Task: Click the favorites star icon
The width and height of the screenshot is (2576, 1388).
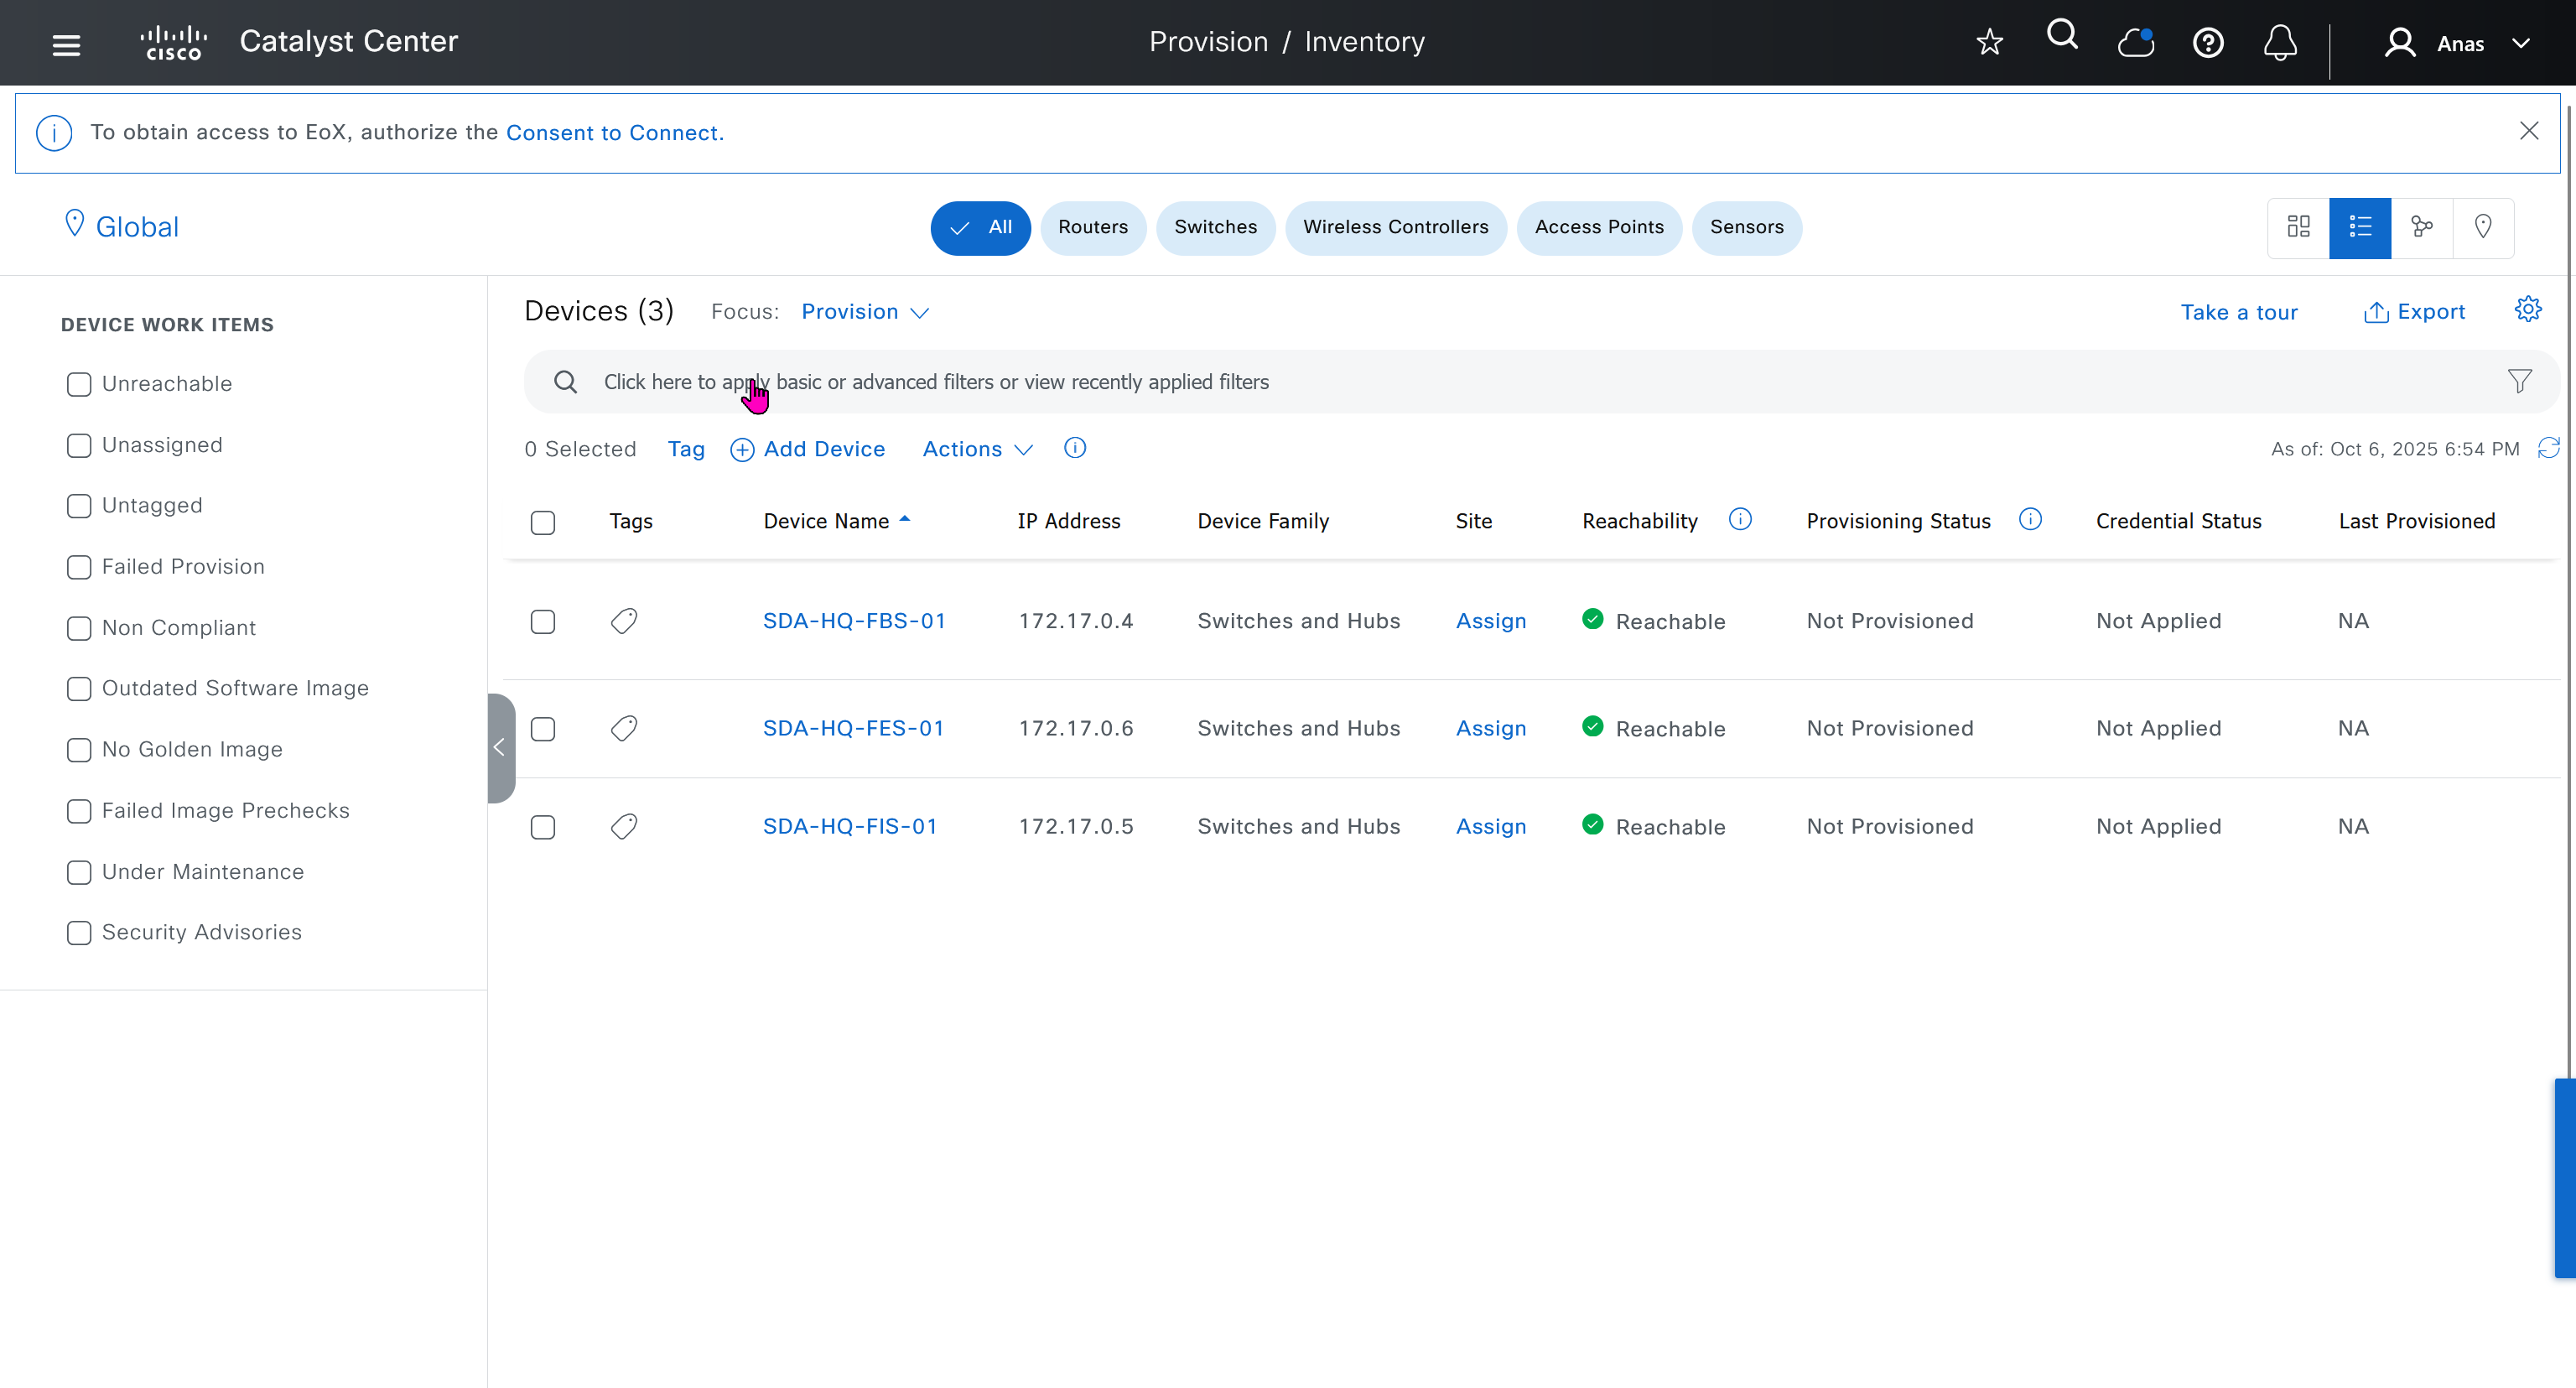Action: click(x=1989, y=42)
